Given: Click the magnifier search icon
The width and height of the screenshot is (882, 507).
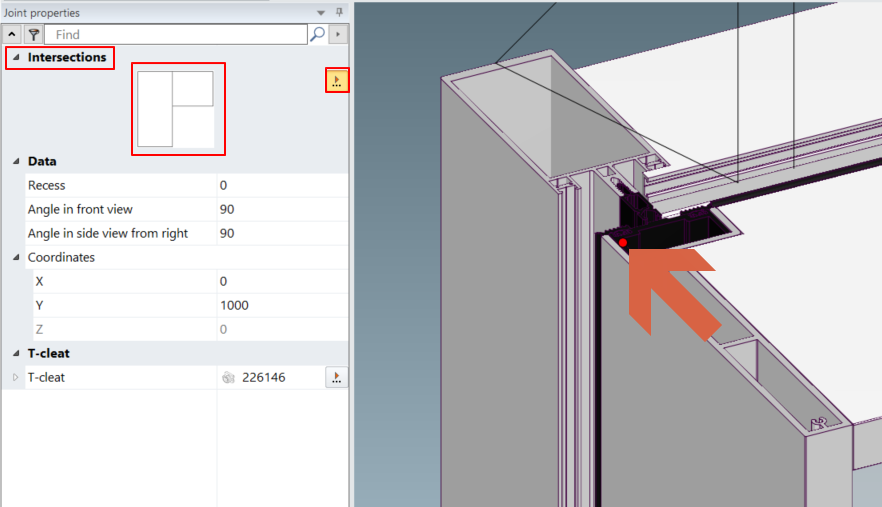Looking at the screenshot, I should 317,34.
